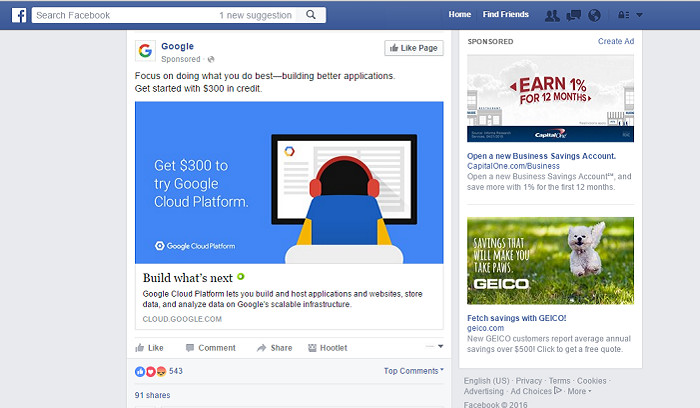Click the search magnifier button
Image resolution: width=700 pixels, height=408 pixels.
point(312,15)
